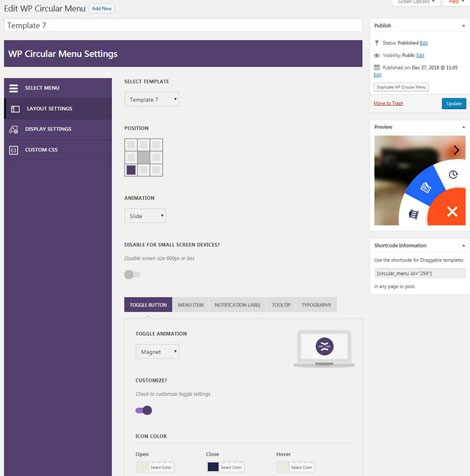Click the Custom CSS sidebar icon

pos(14,150)
